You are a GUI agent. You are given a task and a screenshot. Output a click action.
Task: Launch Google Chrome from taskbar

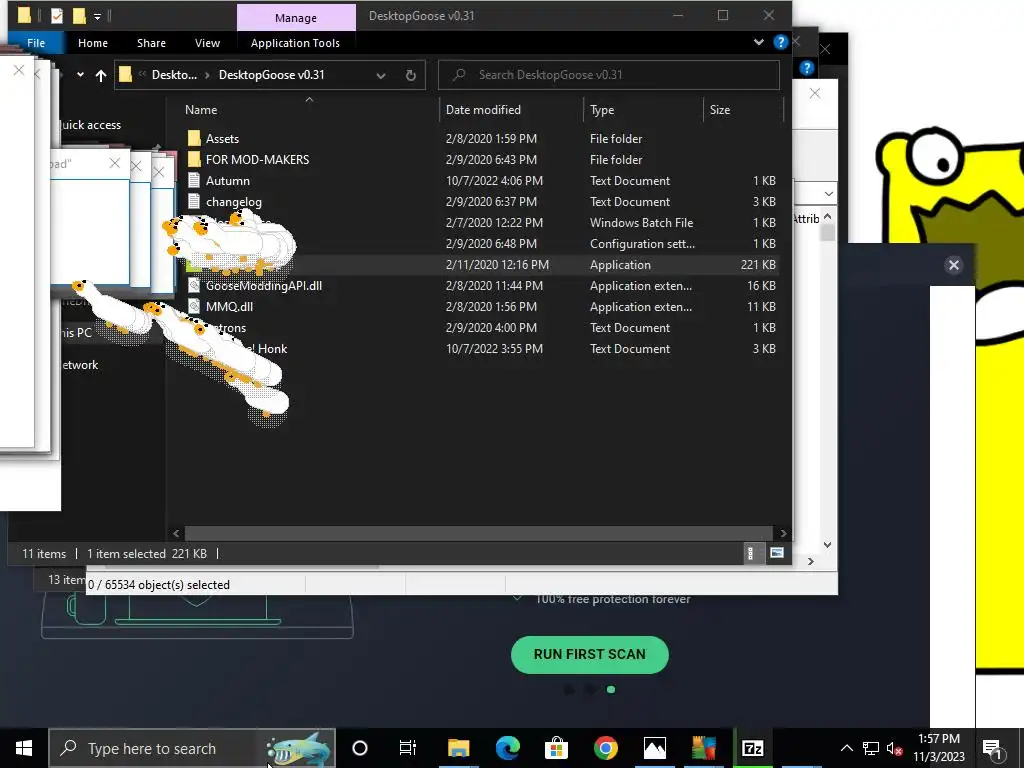(605, 748)
